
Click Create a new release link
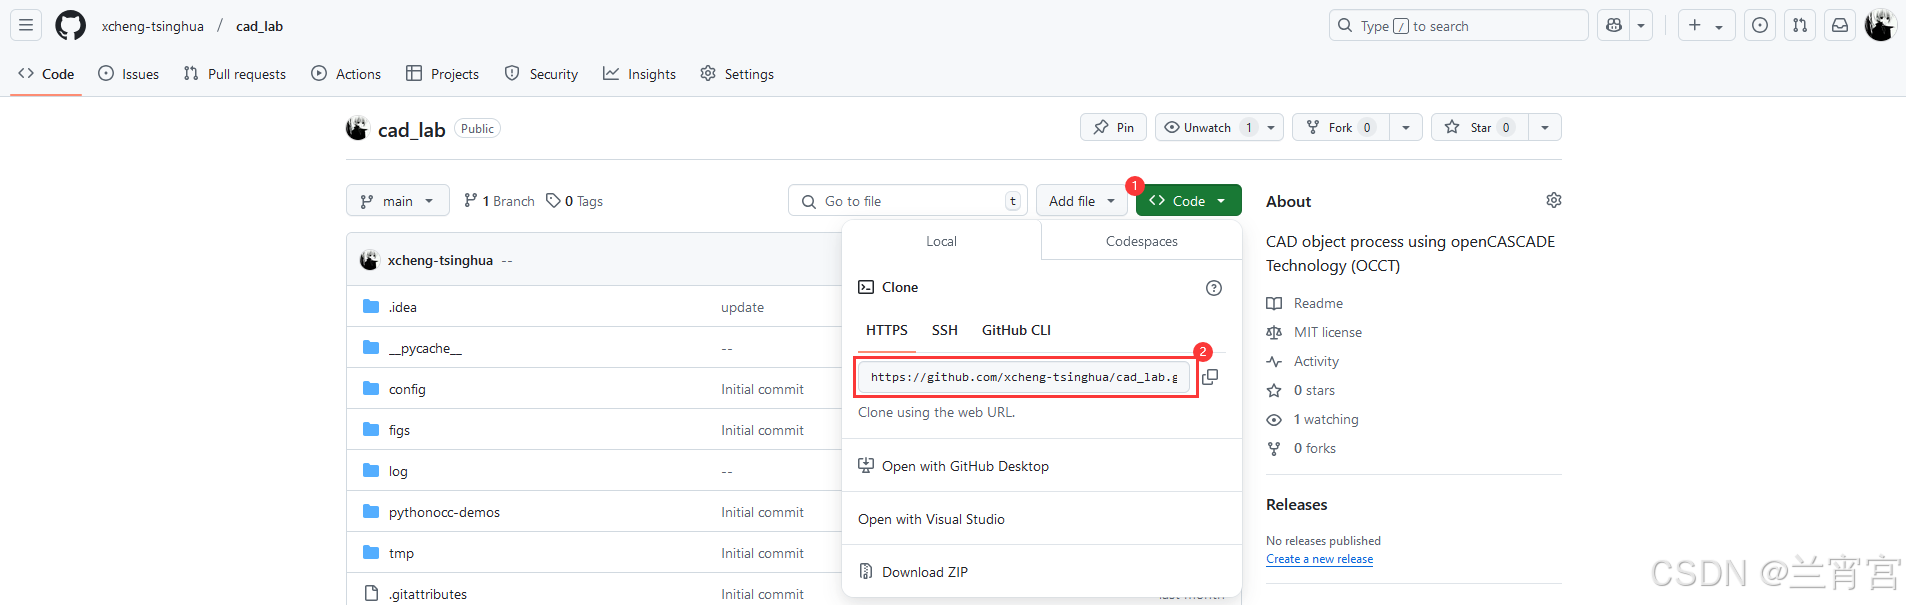coord(1319,559)
